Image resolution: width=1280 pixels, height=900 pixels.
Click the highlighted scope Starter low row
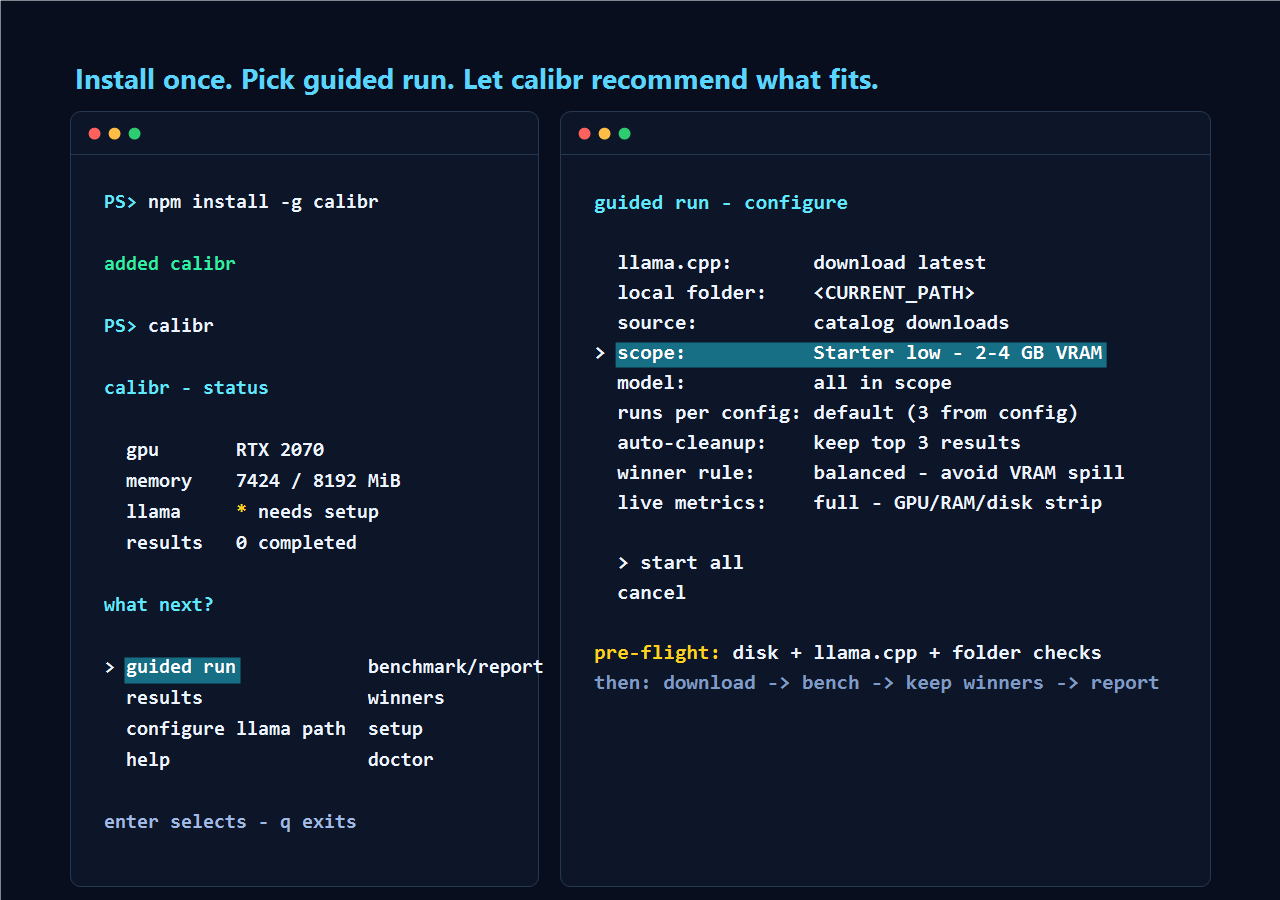[x=861, y=353]
